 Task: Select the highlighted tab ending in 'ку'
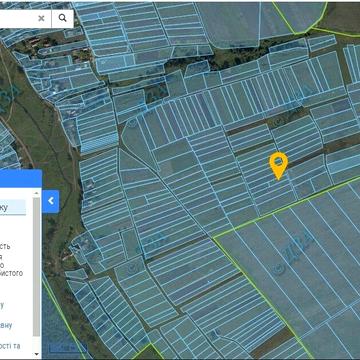[x=13, y=207]
